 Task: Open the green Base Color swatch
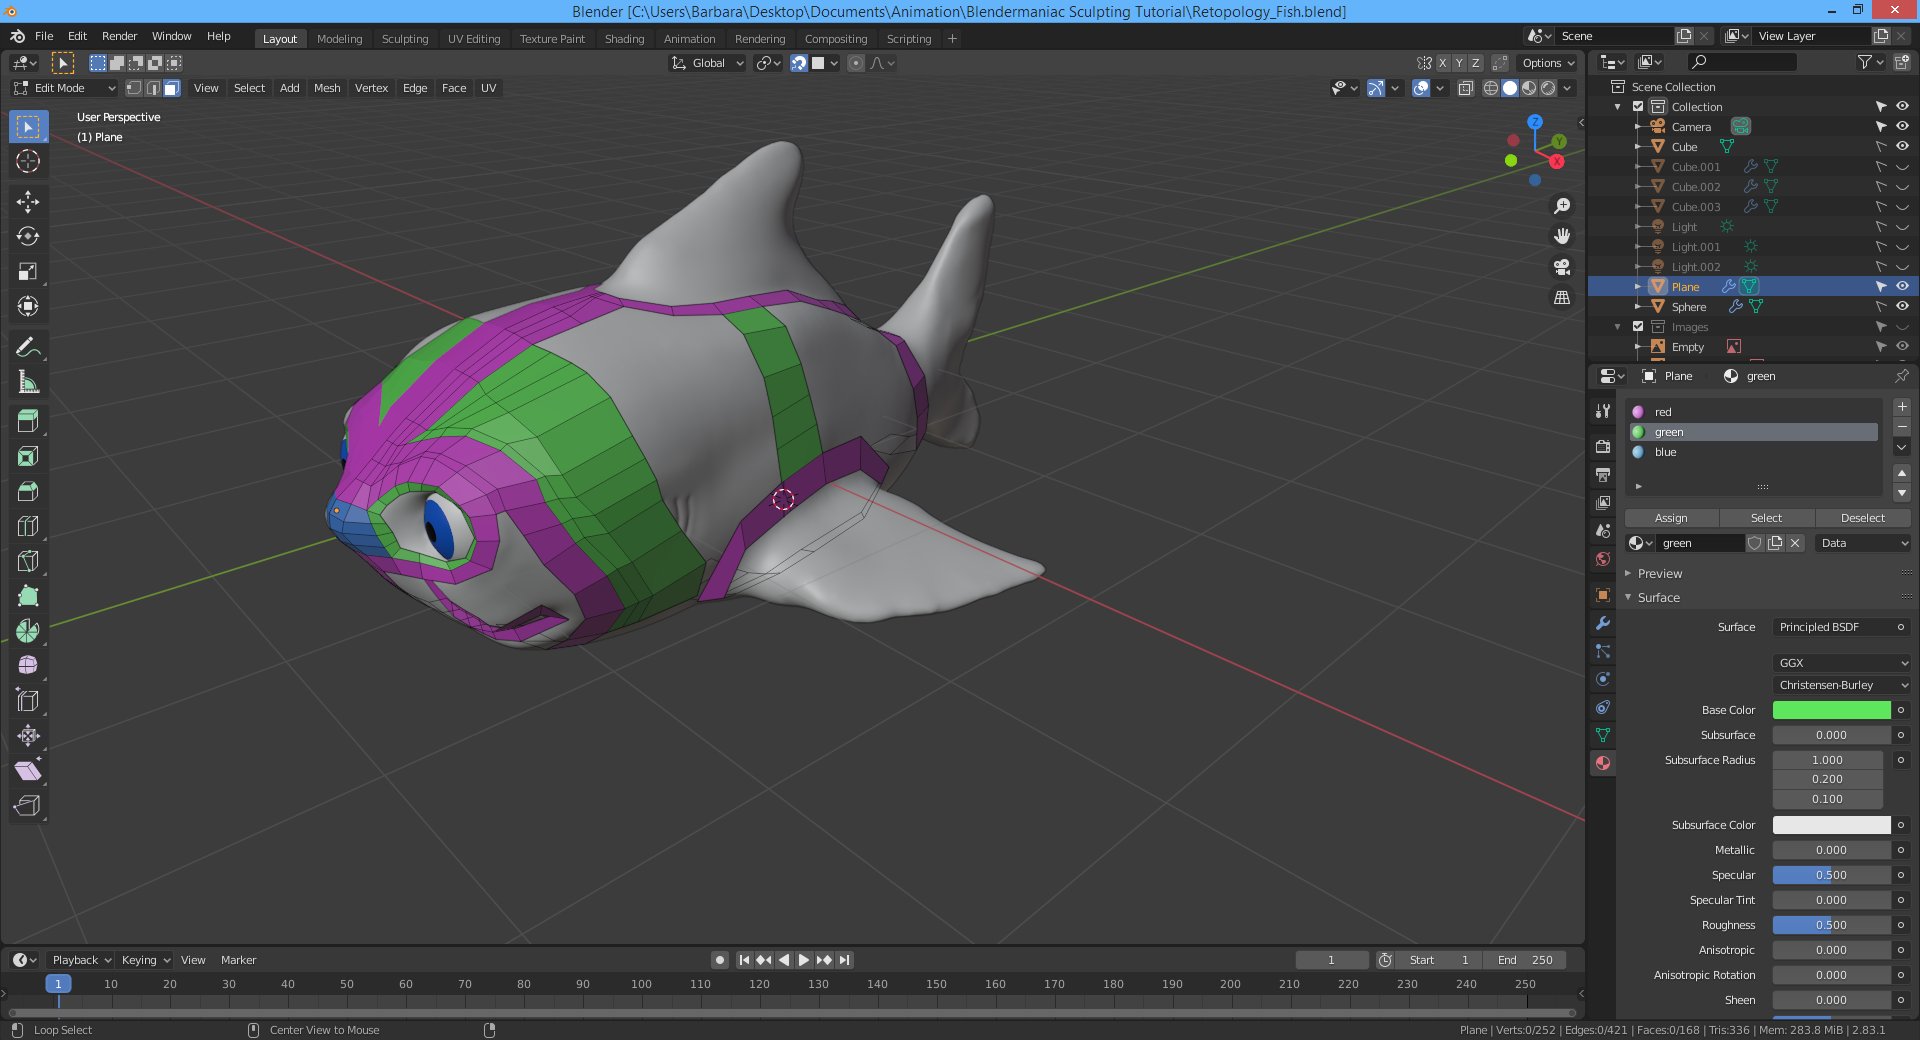[x=1831, y=710]
